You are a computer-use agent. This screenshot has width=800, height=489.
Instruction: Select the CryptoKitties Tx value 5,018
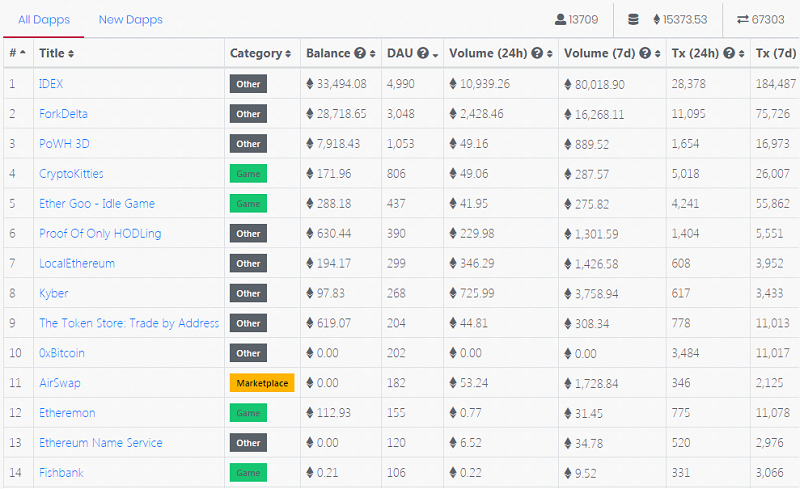tap(685, 174)
